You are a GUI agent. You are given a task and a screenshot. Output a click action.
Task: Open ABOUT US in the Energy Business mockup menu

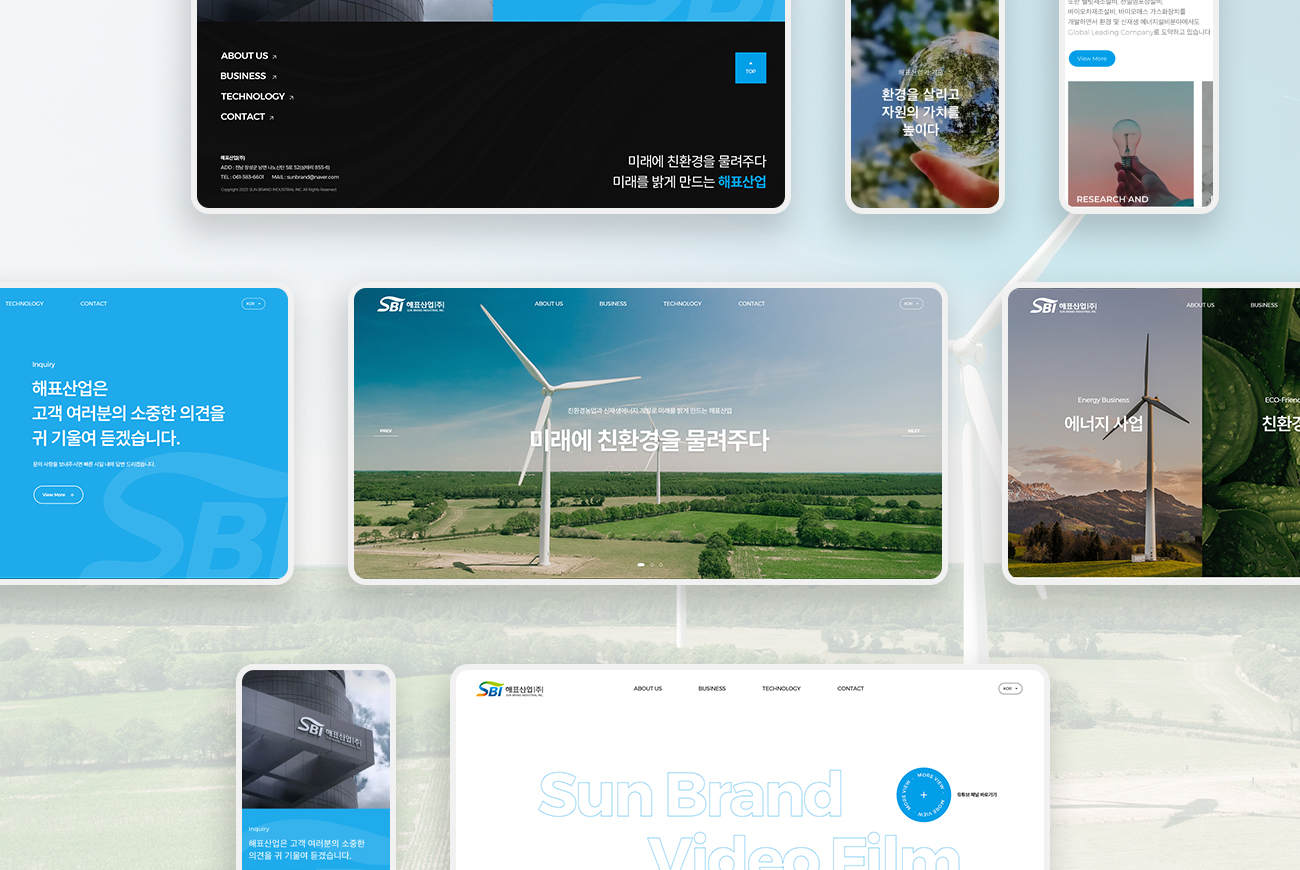[1200, 305]
